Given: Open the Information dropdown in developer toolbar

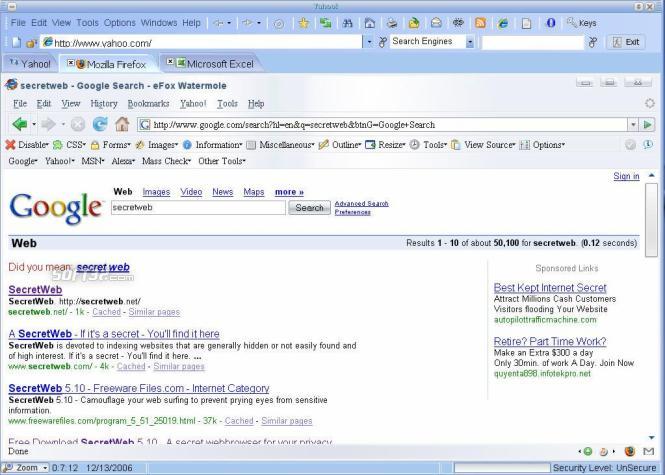Looking at the screenshot, I should pyautogui.click(x=212, y=145).
